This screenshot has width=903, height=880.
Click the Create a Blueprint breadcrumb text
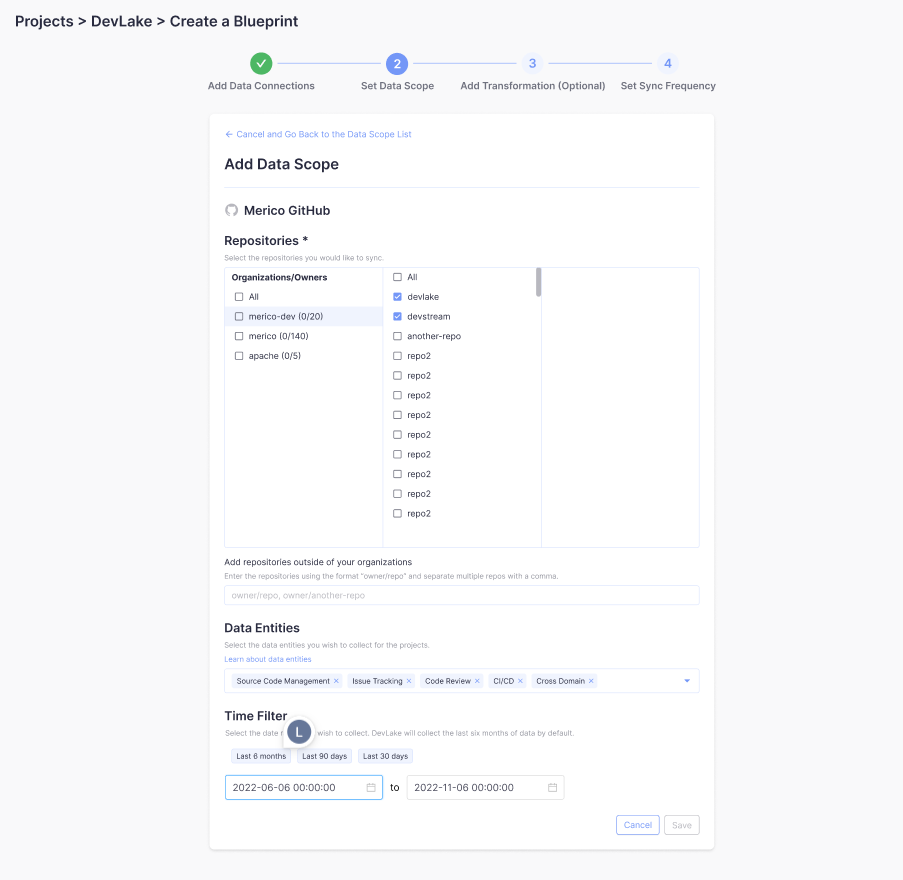234,21
